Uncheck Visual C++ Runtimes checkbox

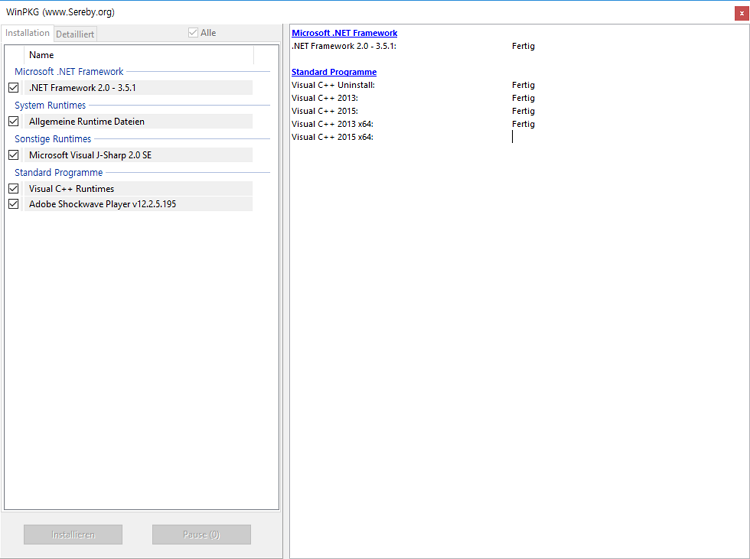[x=13, y=188]
